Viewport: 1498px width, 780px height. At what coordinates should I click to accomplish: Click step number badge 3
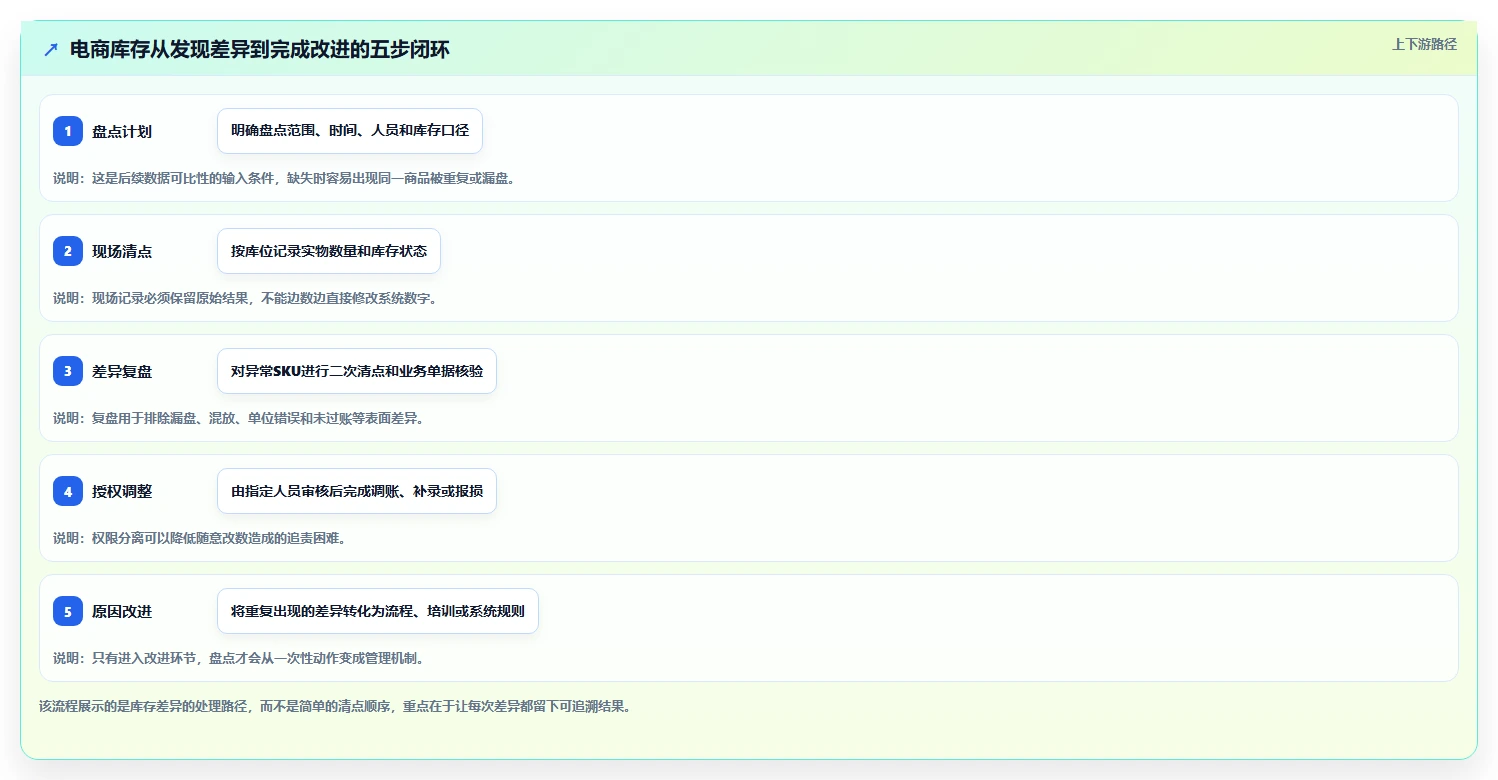(x=68, y=371)
